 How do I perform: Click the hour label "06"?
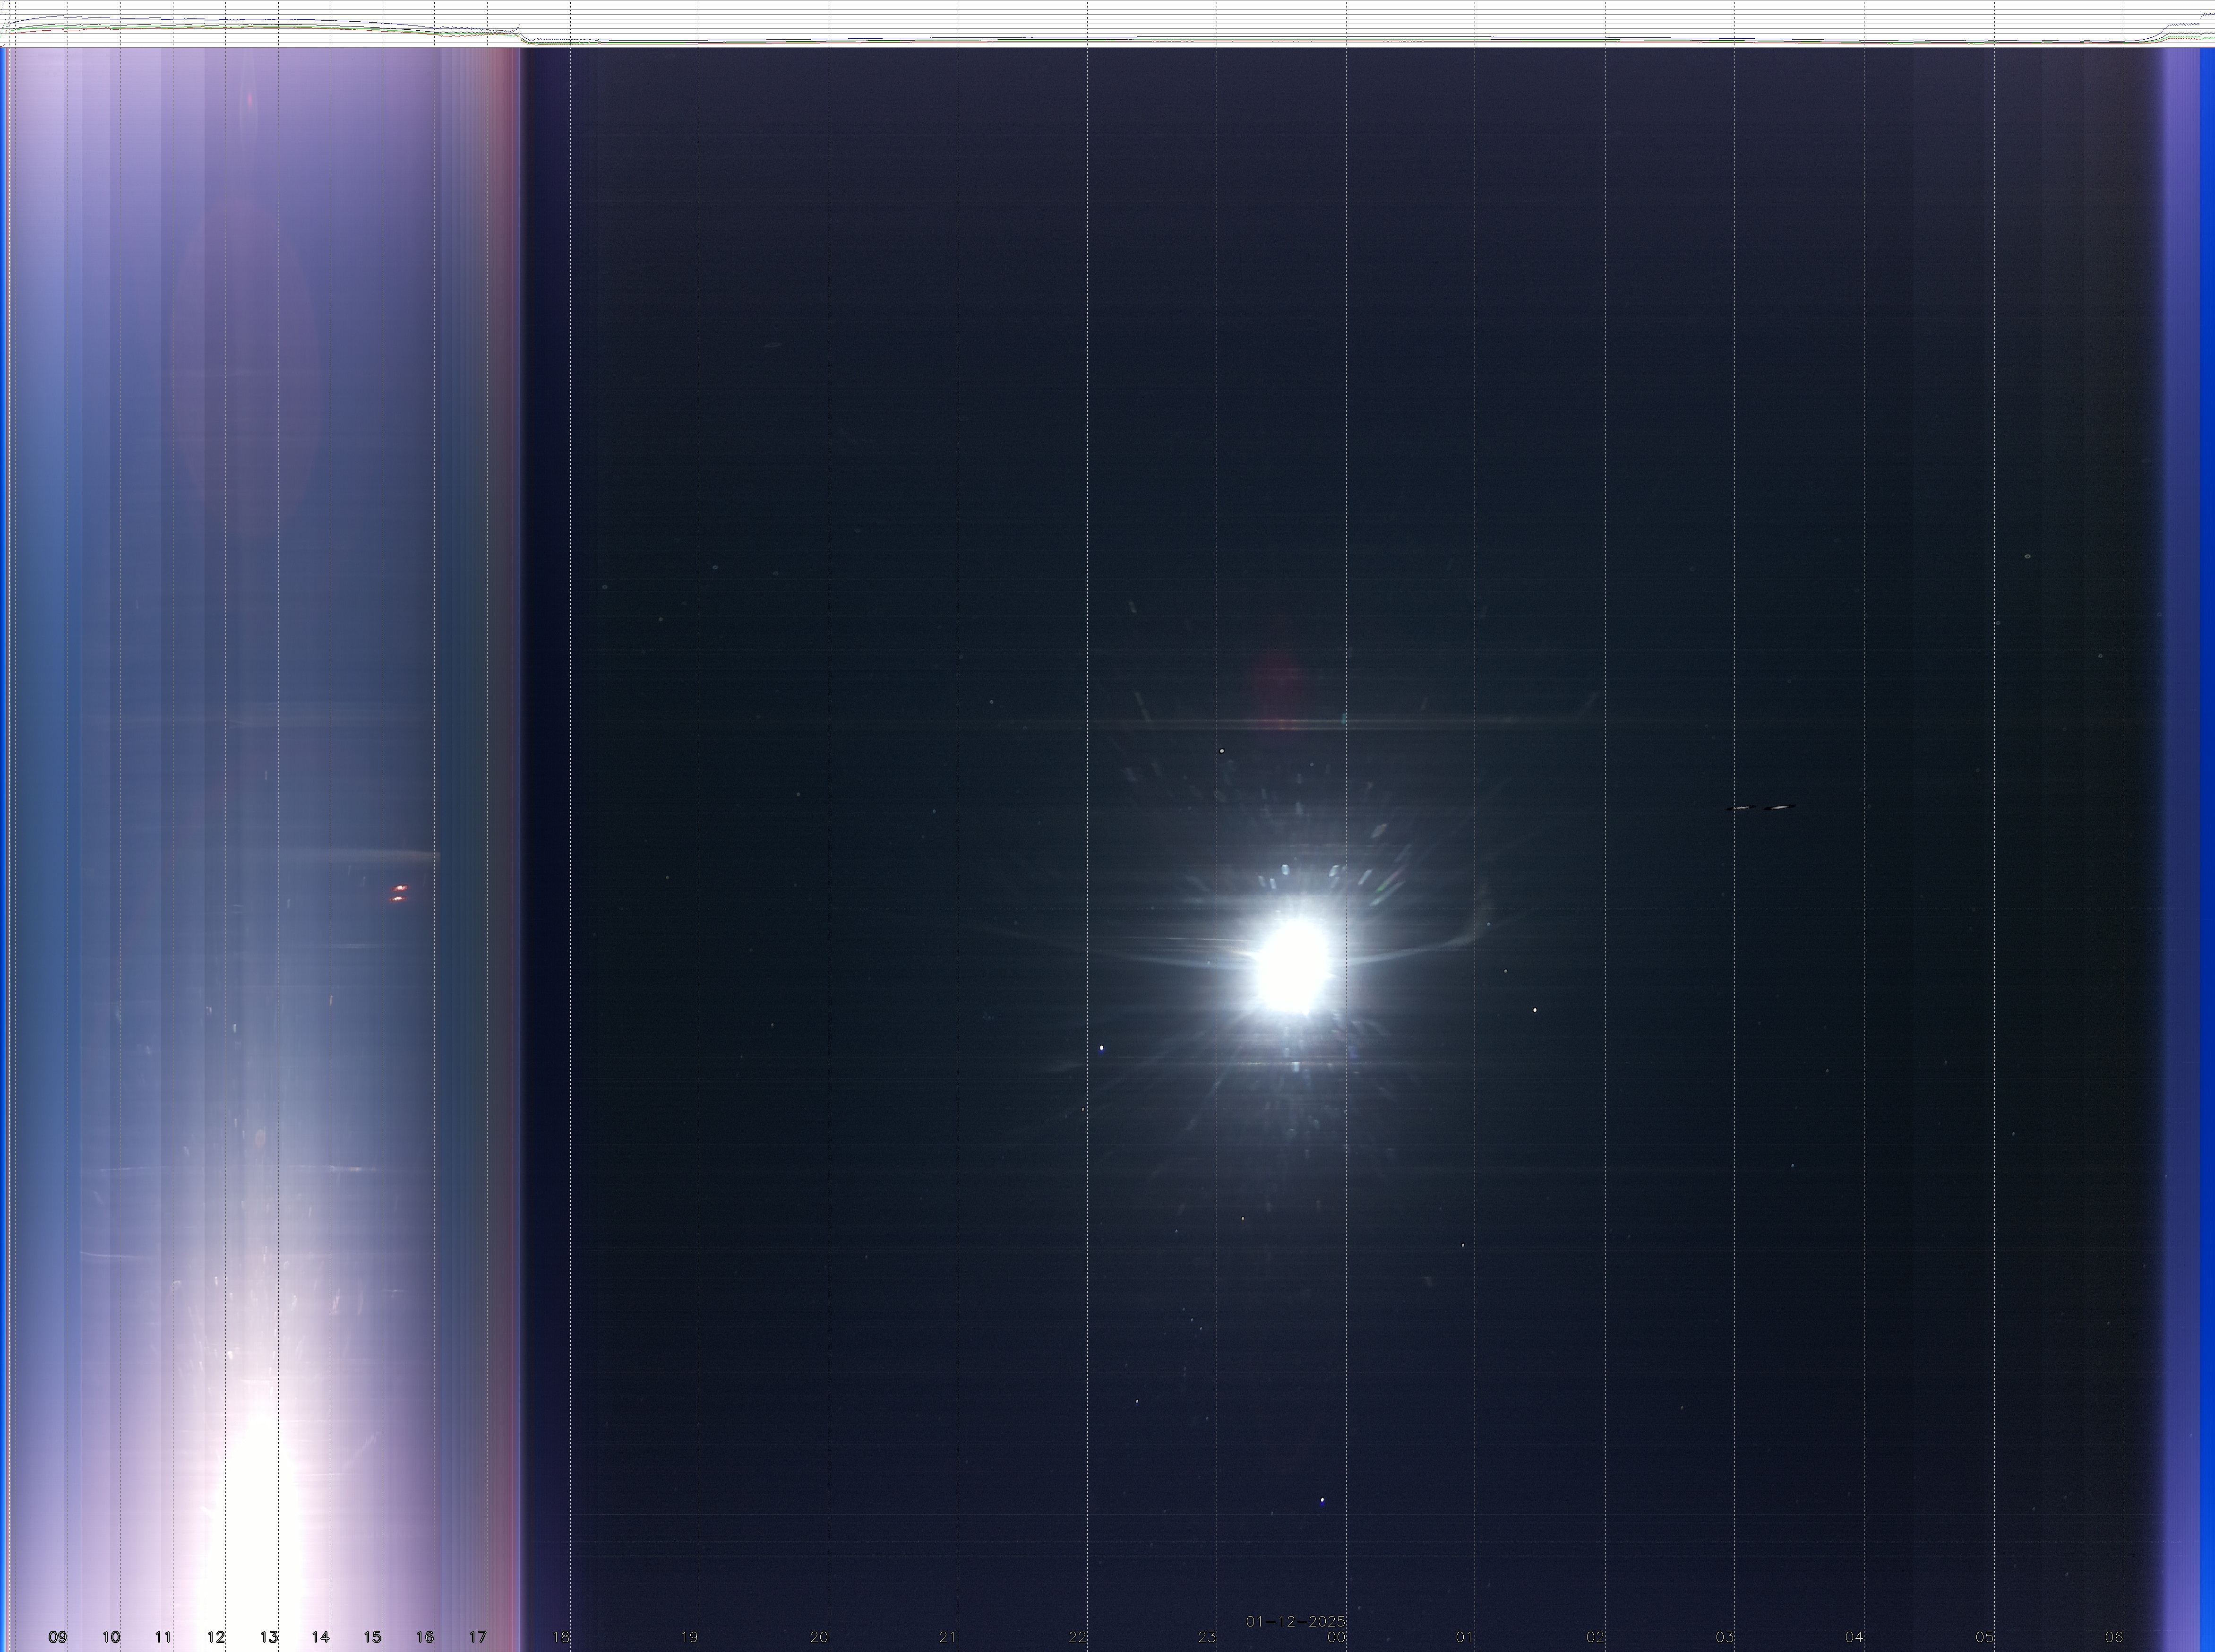click(2113, 1637)
